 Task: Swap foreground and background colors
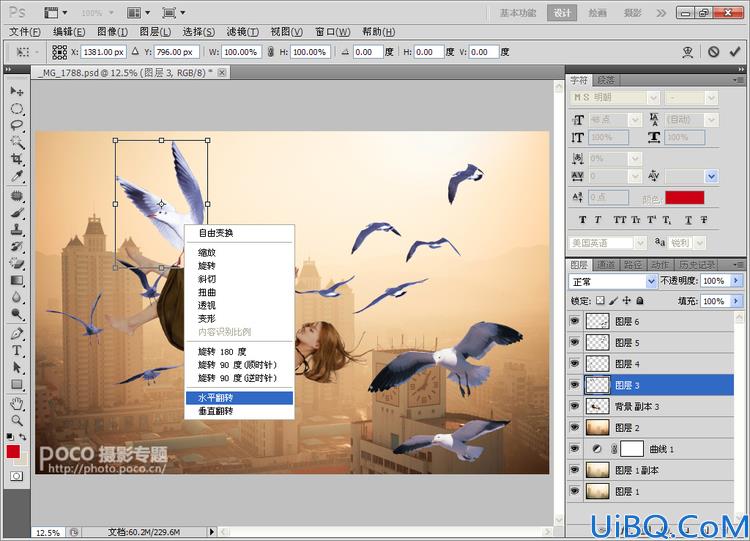click(22, 437)
